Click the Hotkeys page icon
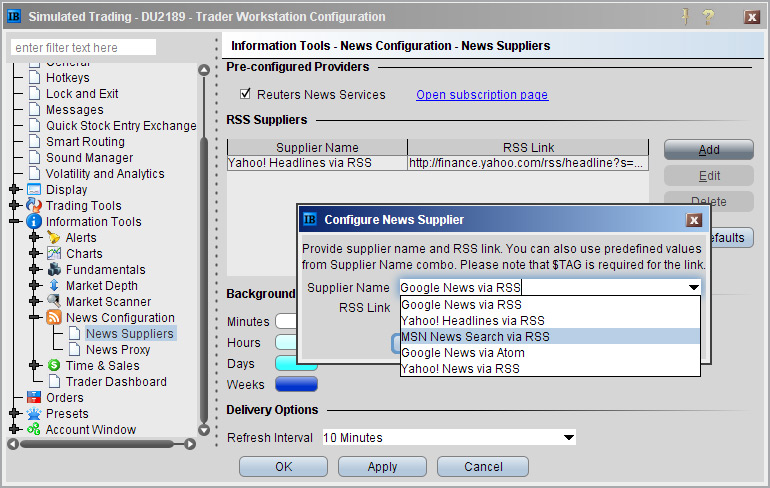Viewport: 770px width, 488px height. [34, 78]
